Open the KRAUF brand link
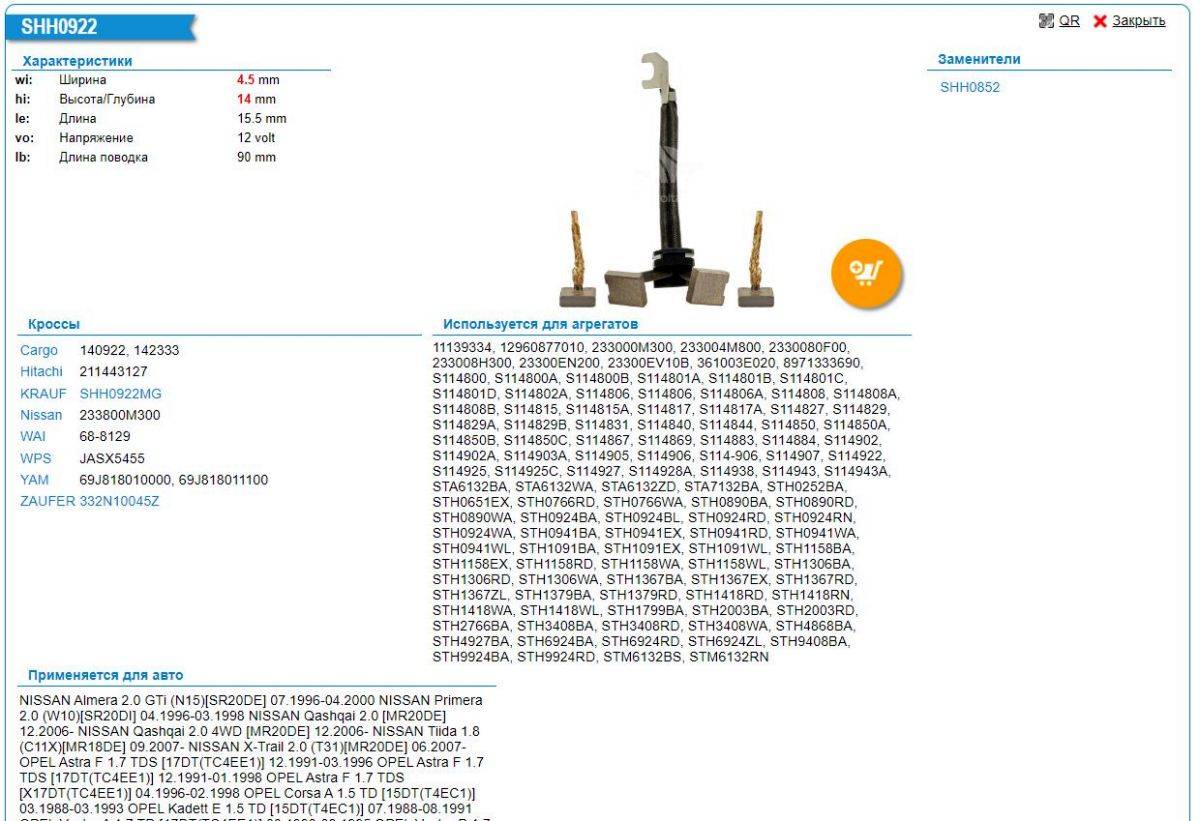Viewport: 1200px width, 821px height. pyautogui.click(x=42, y=394)
